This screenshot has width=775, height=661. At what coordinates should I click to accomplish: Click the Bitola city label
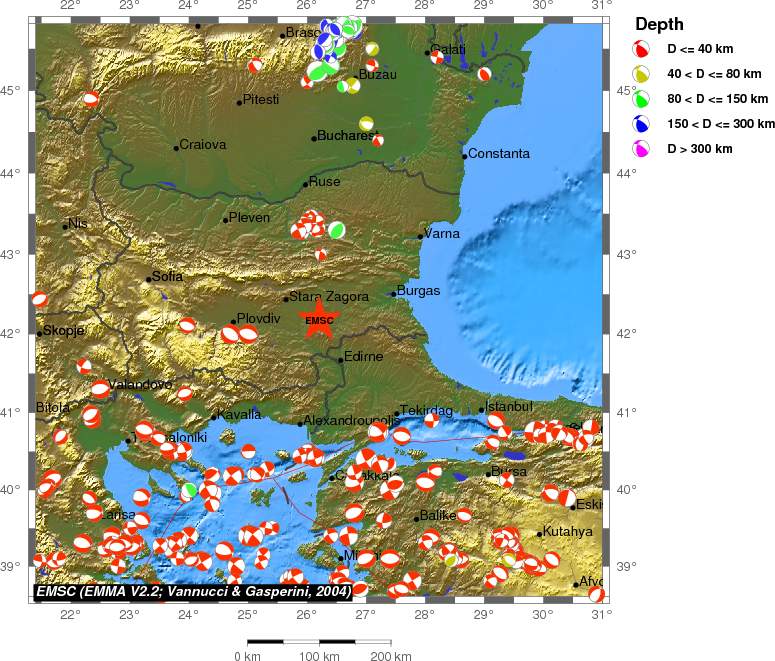point(53,407)
